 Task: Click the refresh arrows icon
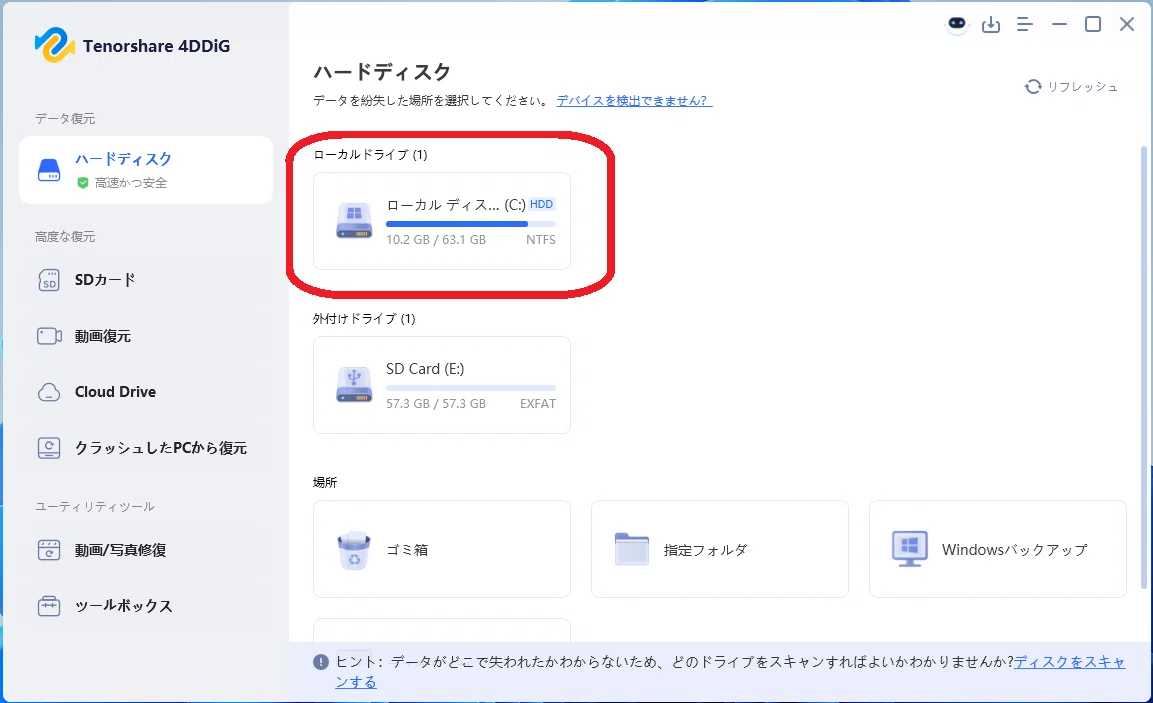(x=1033, y=87)
